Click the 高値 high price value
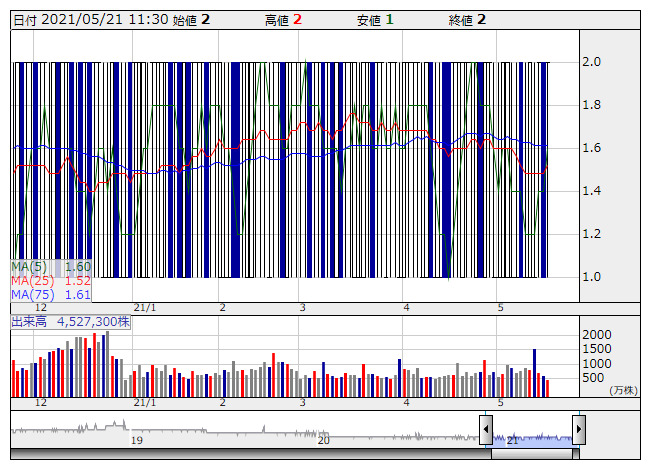The width and height of the screenshot is (653, 470). click(x=297, y=19)
